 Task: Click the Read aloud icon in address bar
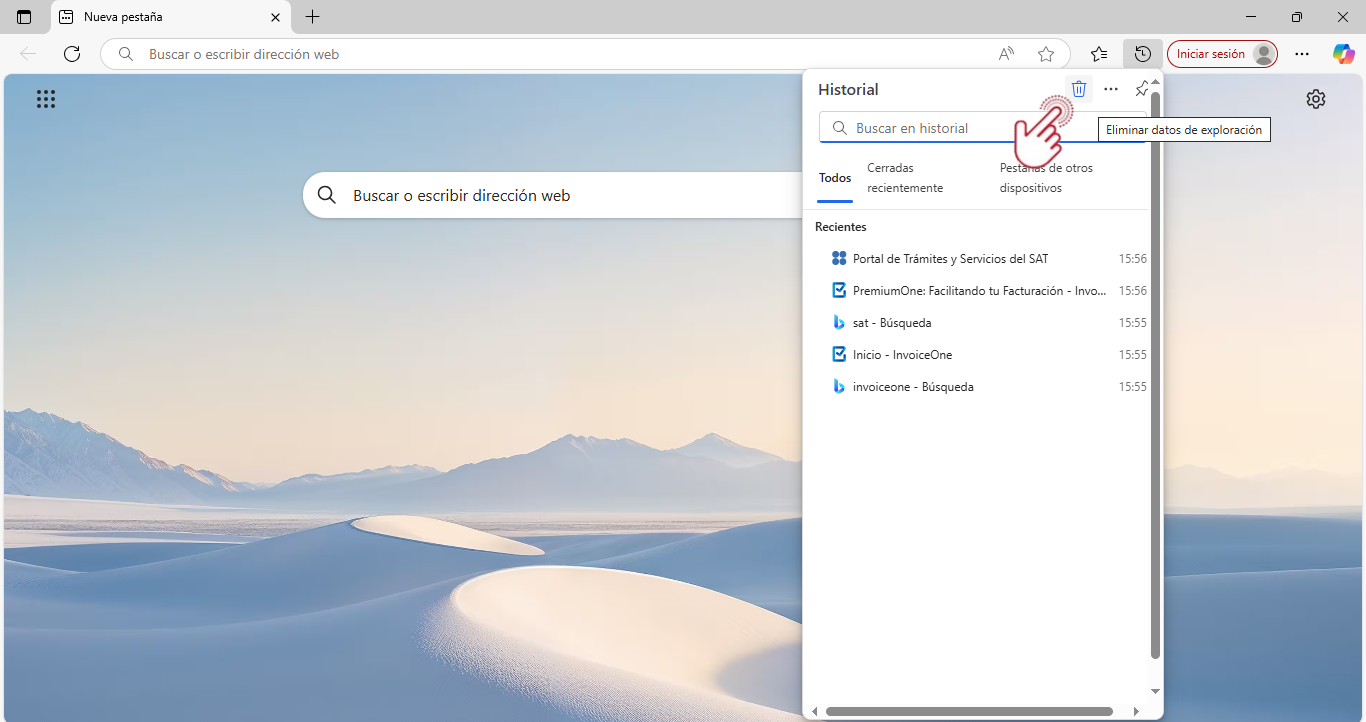[x=1006, y=54]
